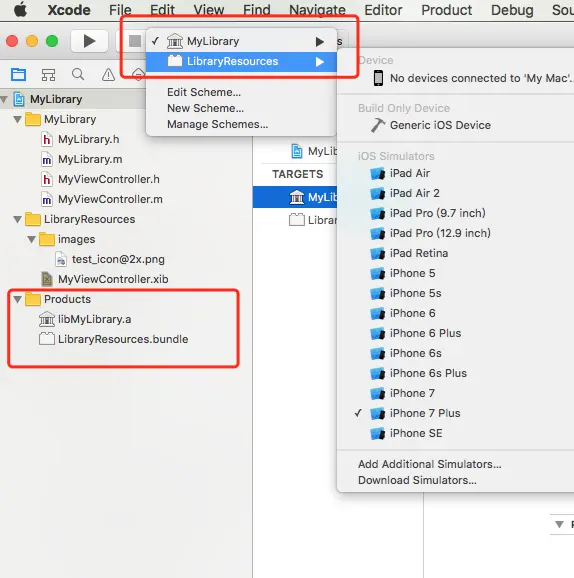
Task: Collapse the images folder
Action: tap(31, 239)
